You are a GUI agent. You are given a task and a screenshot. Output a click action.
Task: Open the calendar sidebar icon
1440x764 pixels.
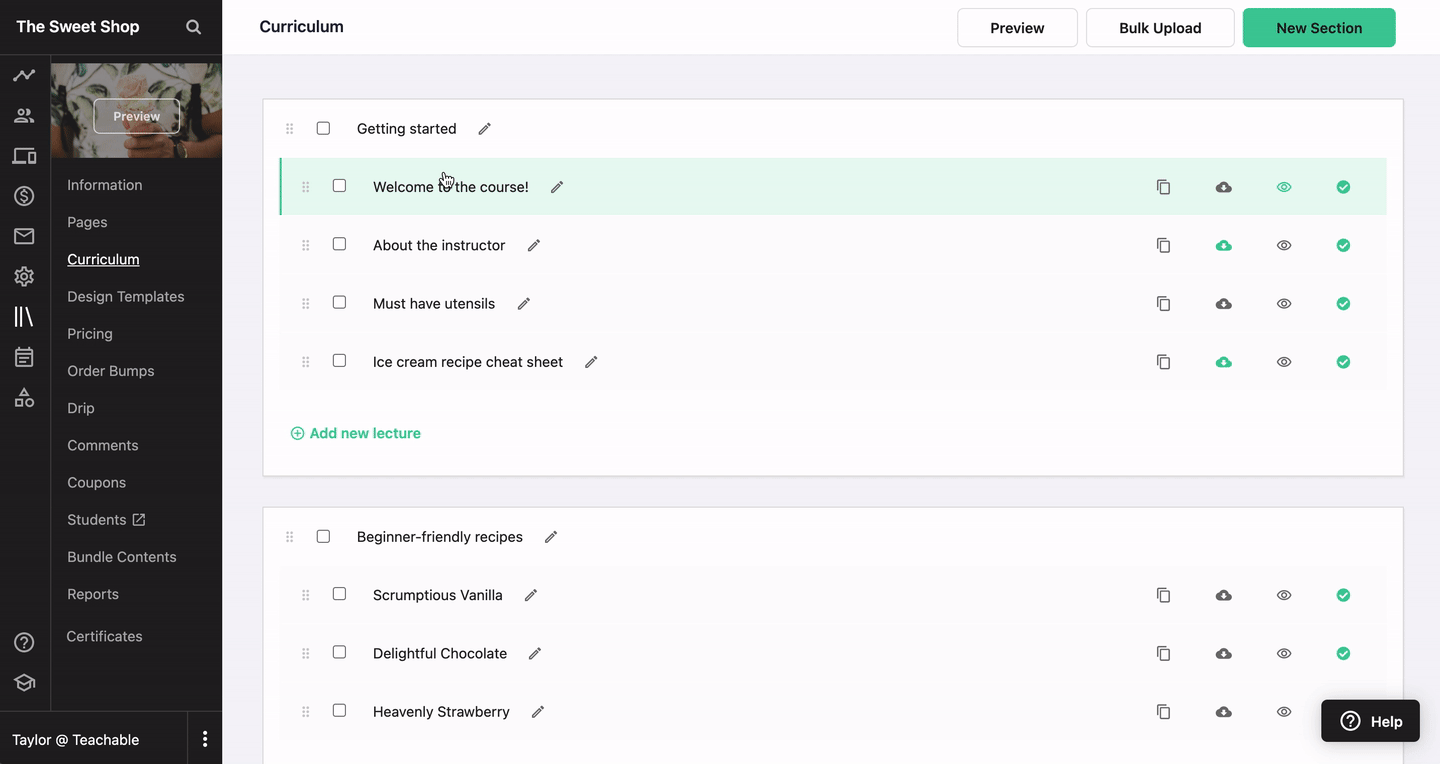click(x=24, y=357)
